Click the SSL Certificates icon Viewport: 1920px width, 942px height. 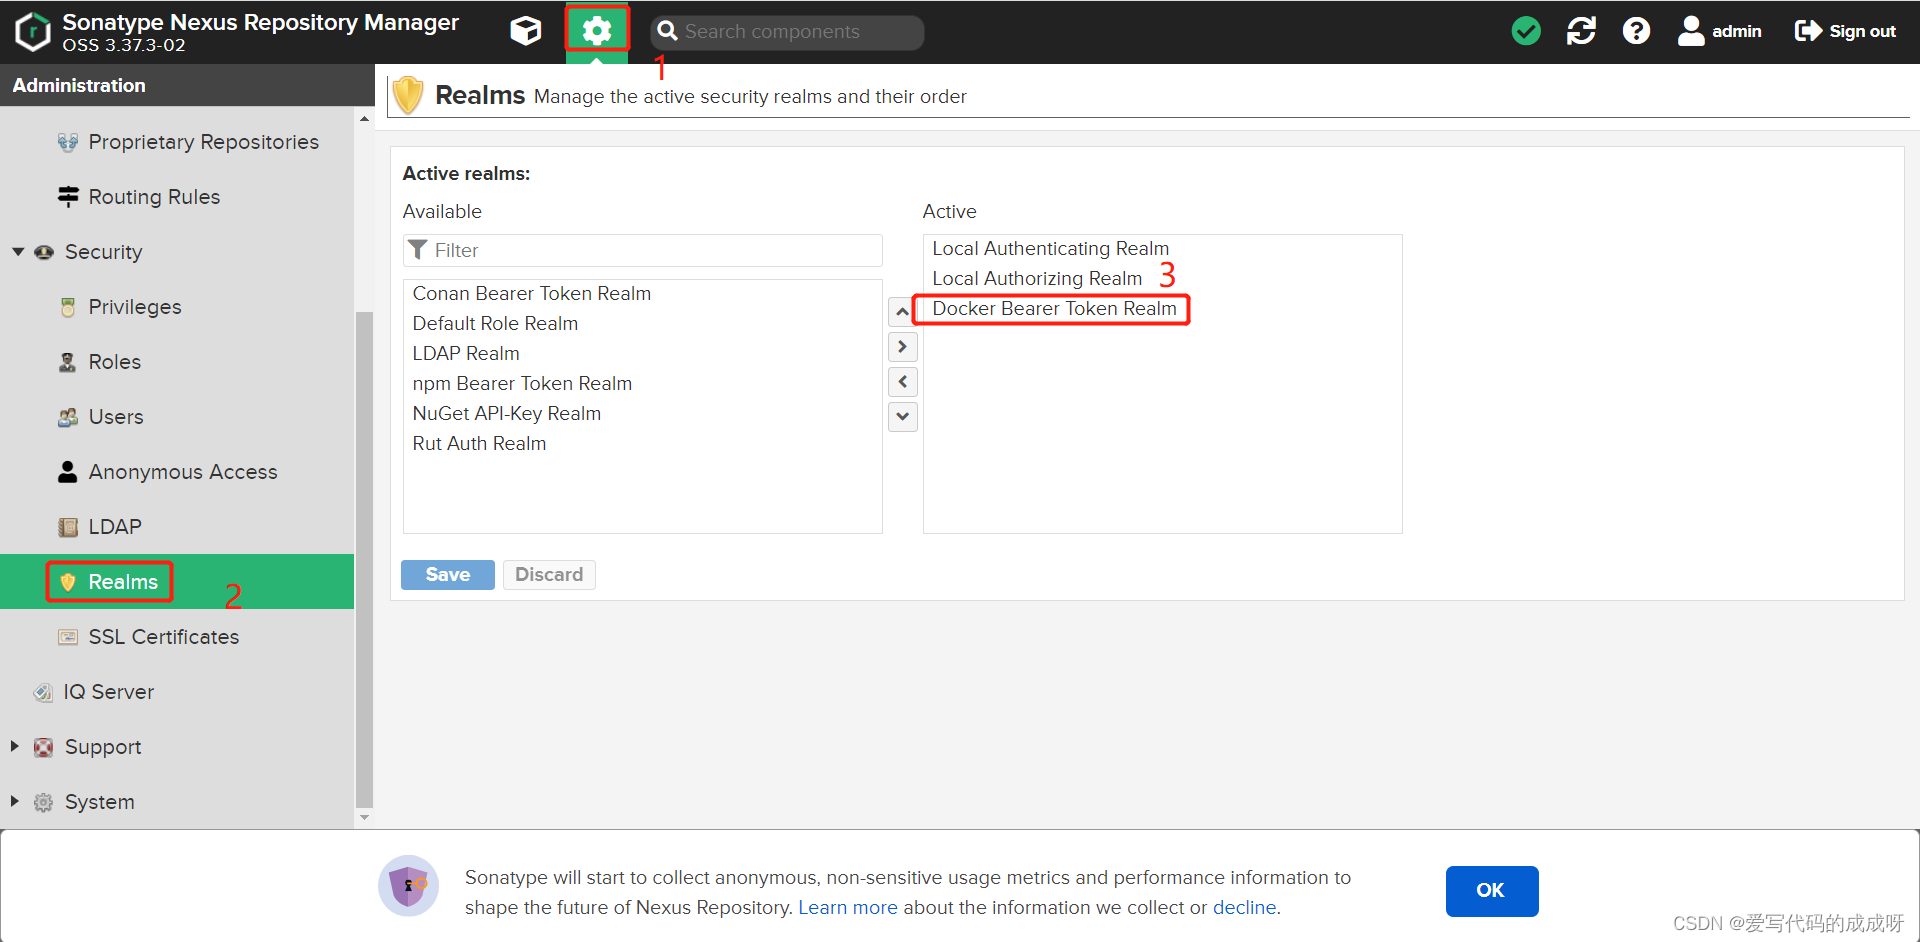click(x=68, y=637)
